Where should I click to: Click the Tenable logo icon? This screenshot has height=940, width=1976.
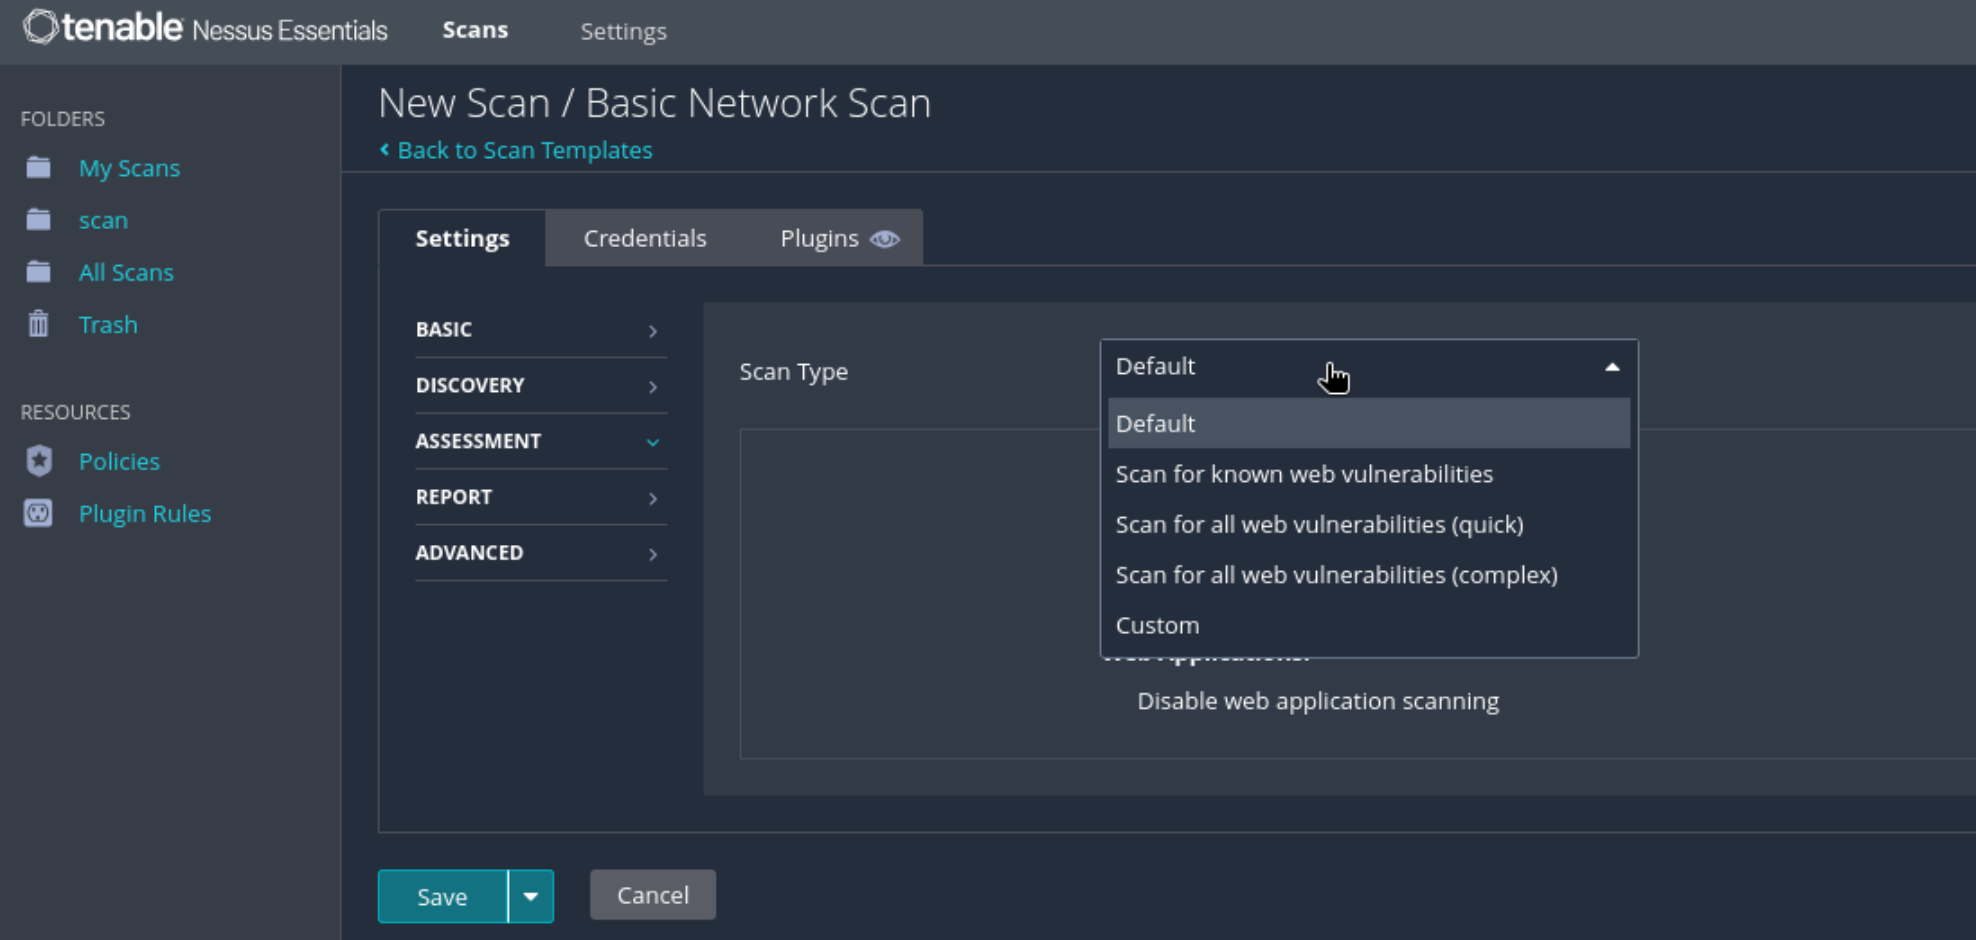tap(40, 27)
